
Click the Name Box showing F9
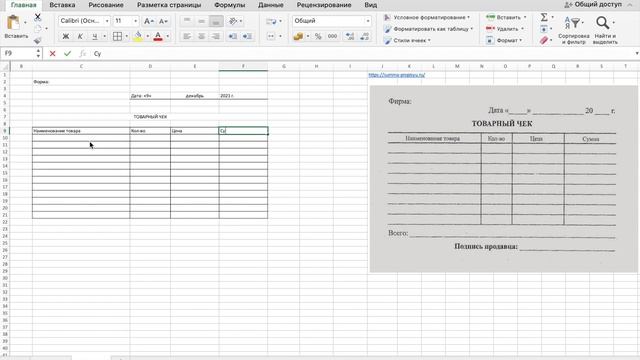tap(18, 53)
